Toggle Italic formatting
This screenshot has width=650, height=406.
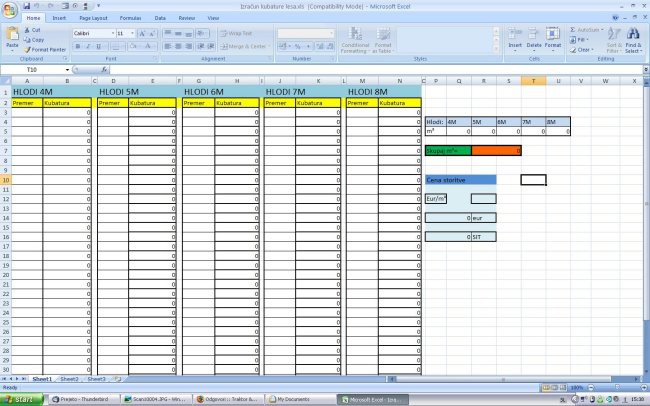coord(88,46)
